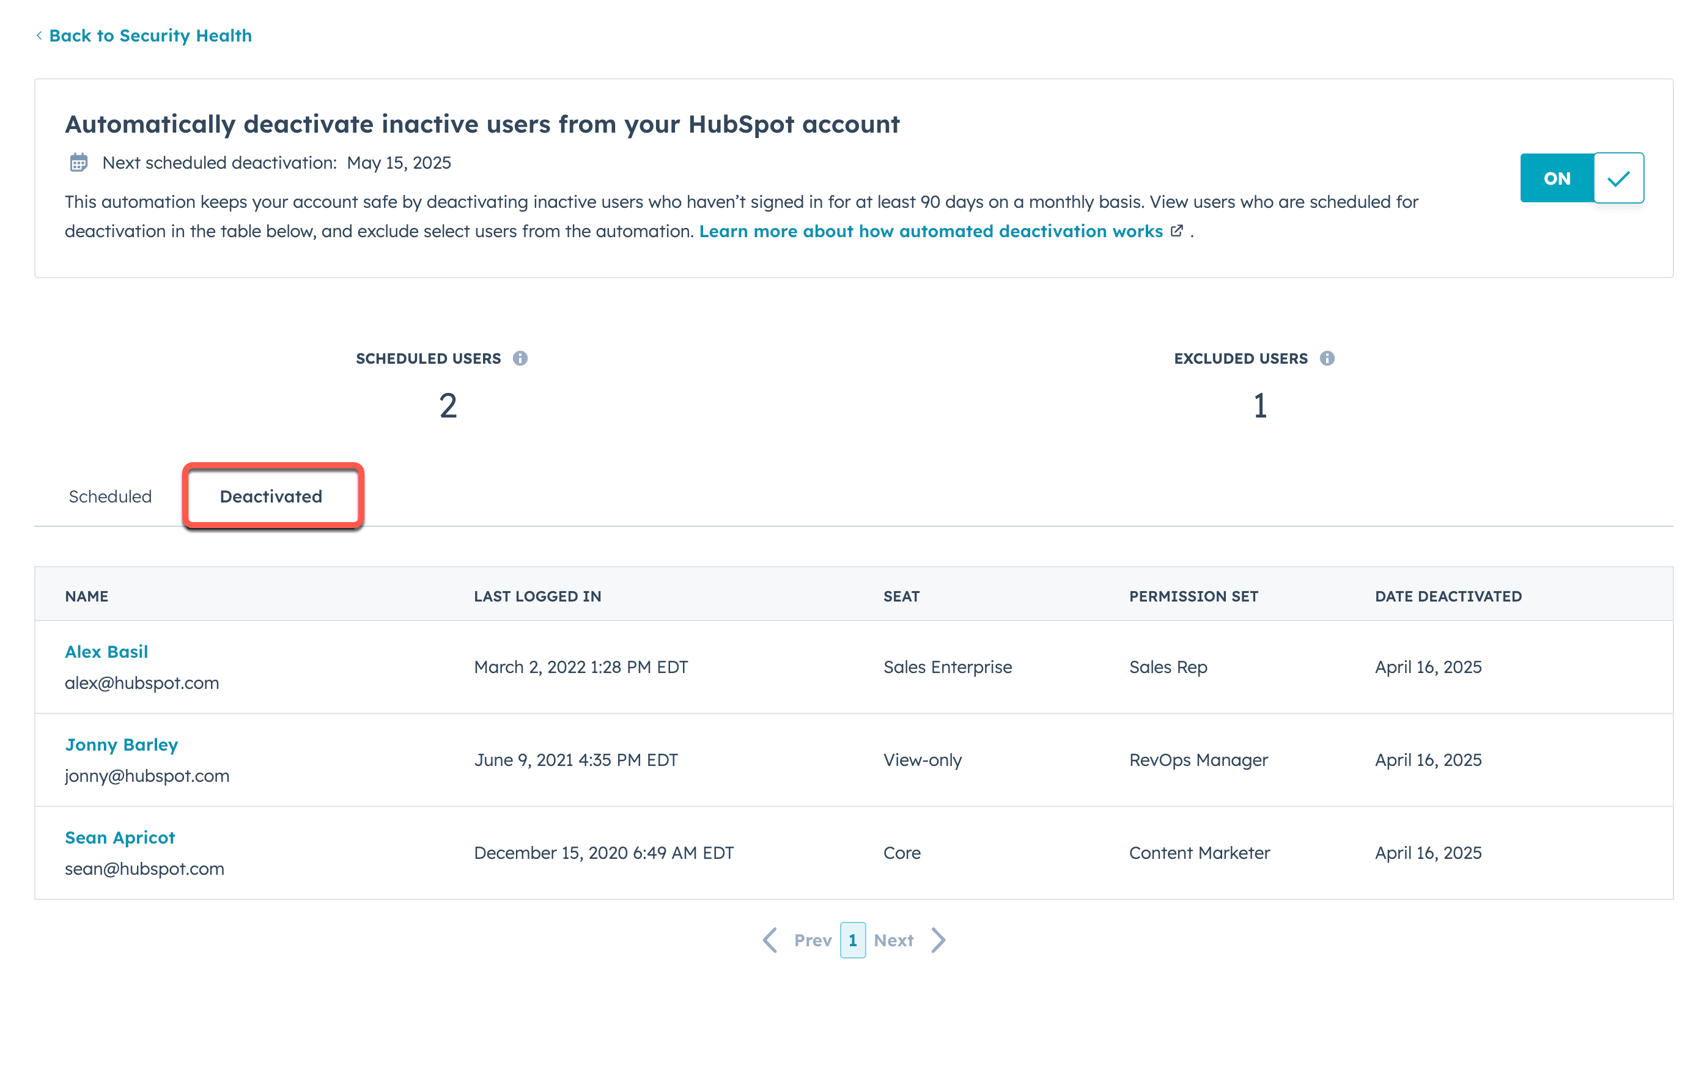Viewport: 1707px width, 1071px height.
Task: Open the info tooltip next to SCHEDULED USERS
Action: tap(520, 358)
